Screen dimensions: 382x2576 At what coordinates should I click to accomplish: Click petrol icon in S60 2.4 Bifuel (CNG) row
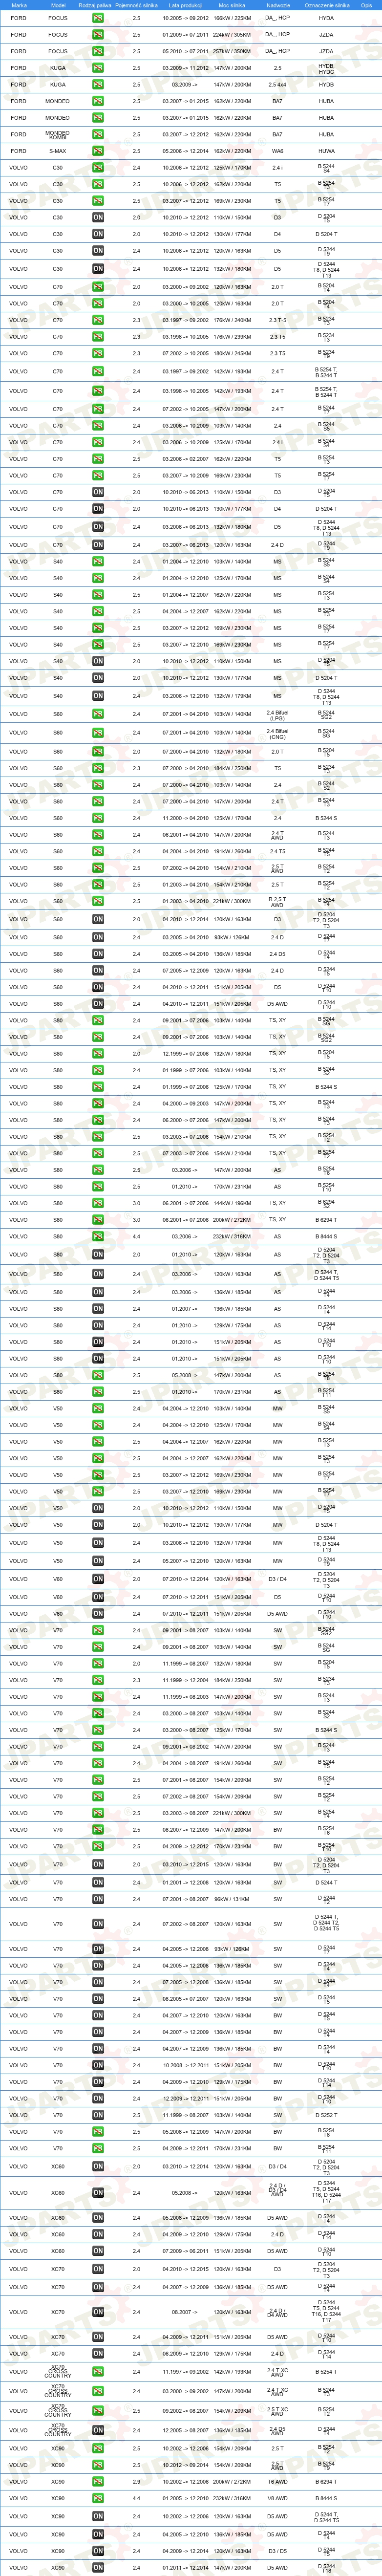[x=98, y=733]
